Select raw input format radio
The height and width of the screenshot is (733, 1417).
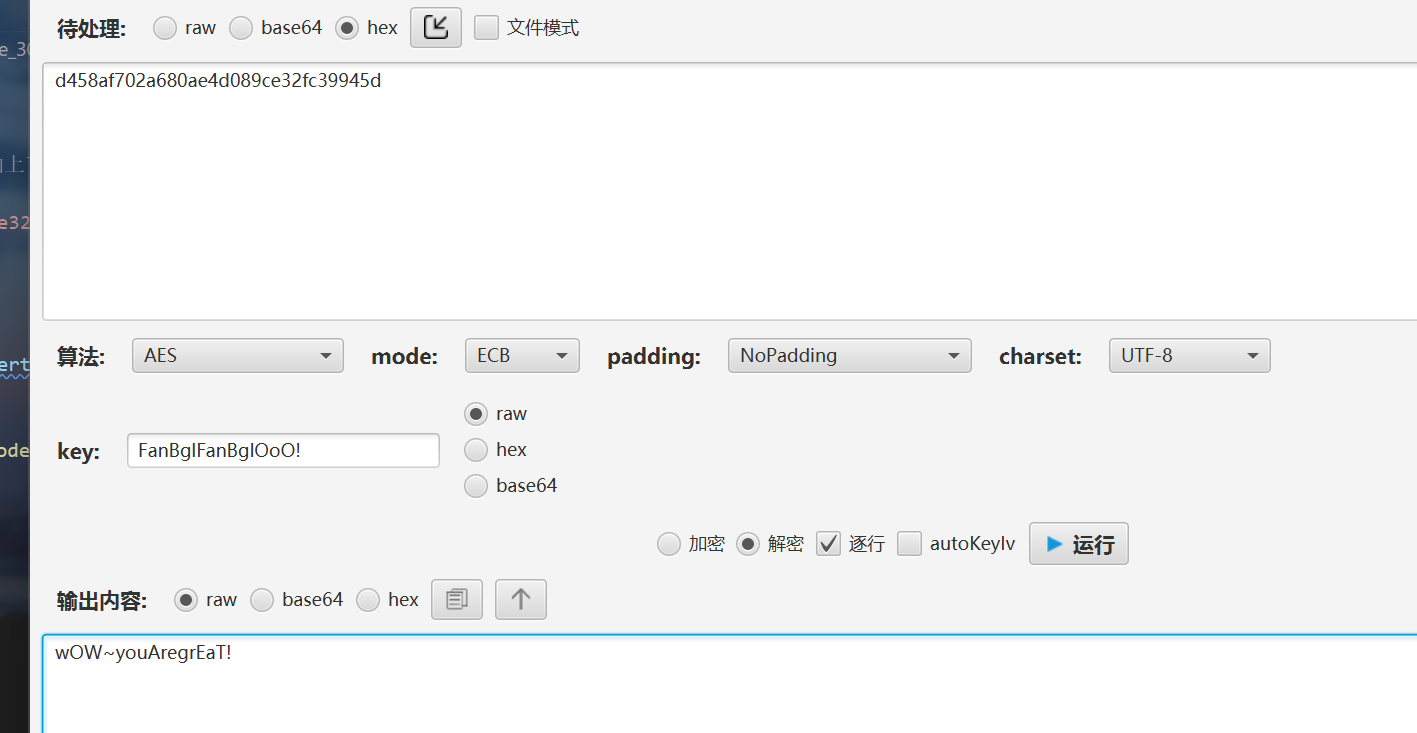pos(165,28)
